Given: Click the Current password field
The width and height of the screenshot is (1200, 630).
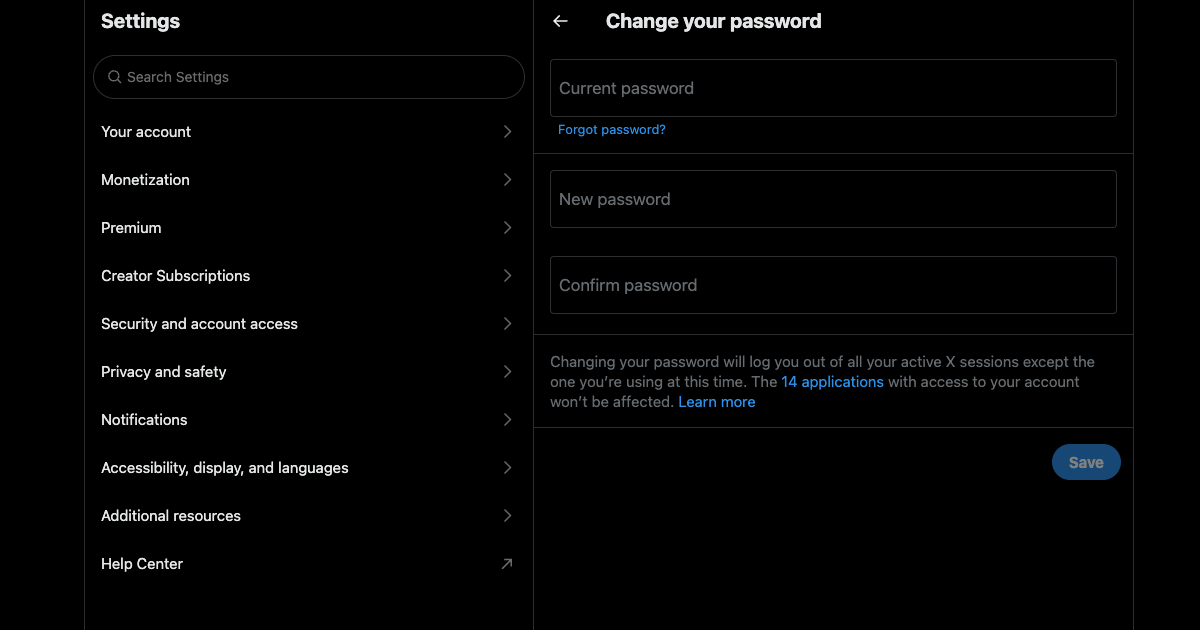Looking at the screenshot, I should coord(833,87).
